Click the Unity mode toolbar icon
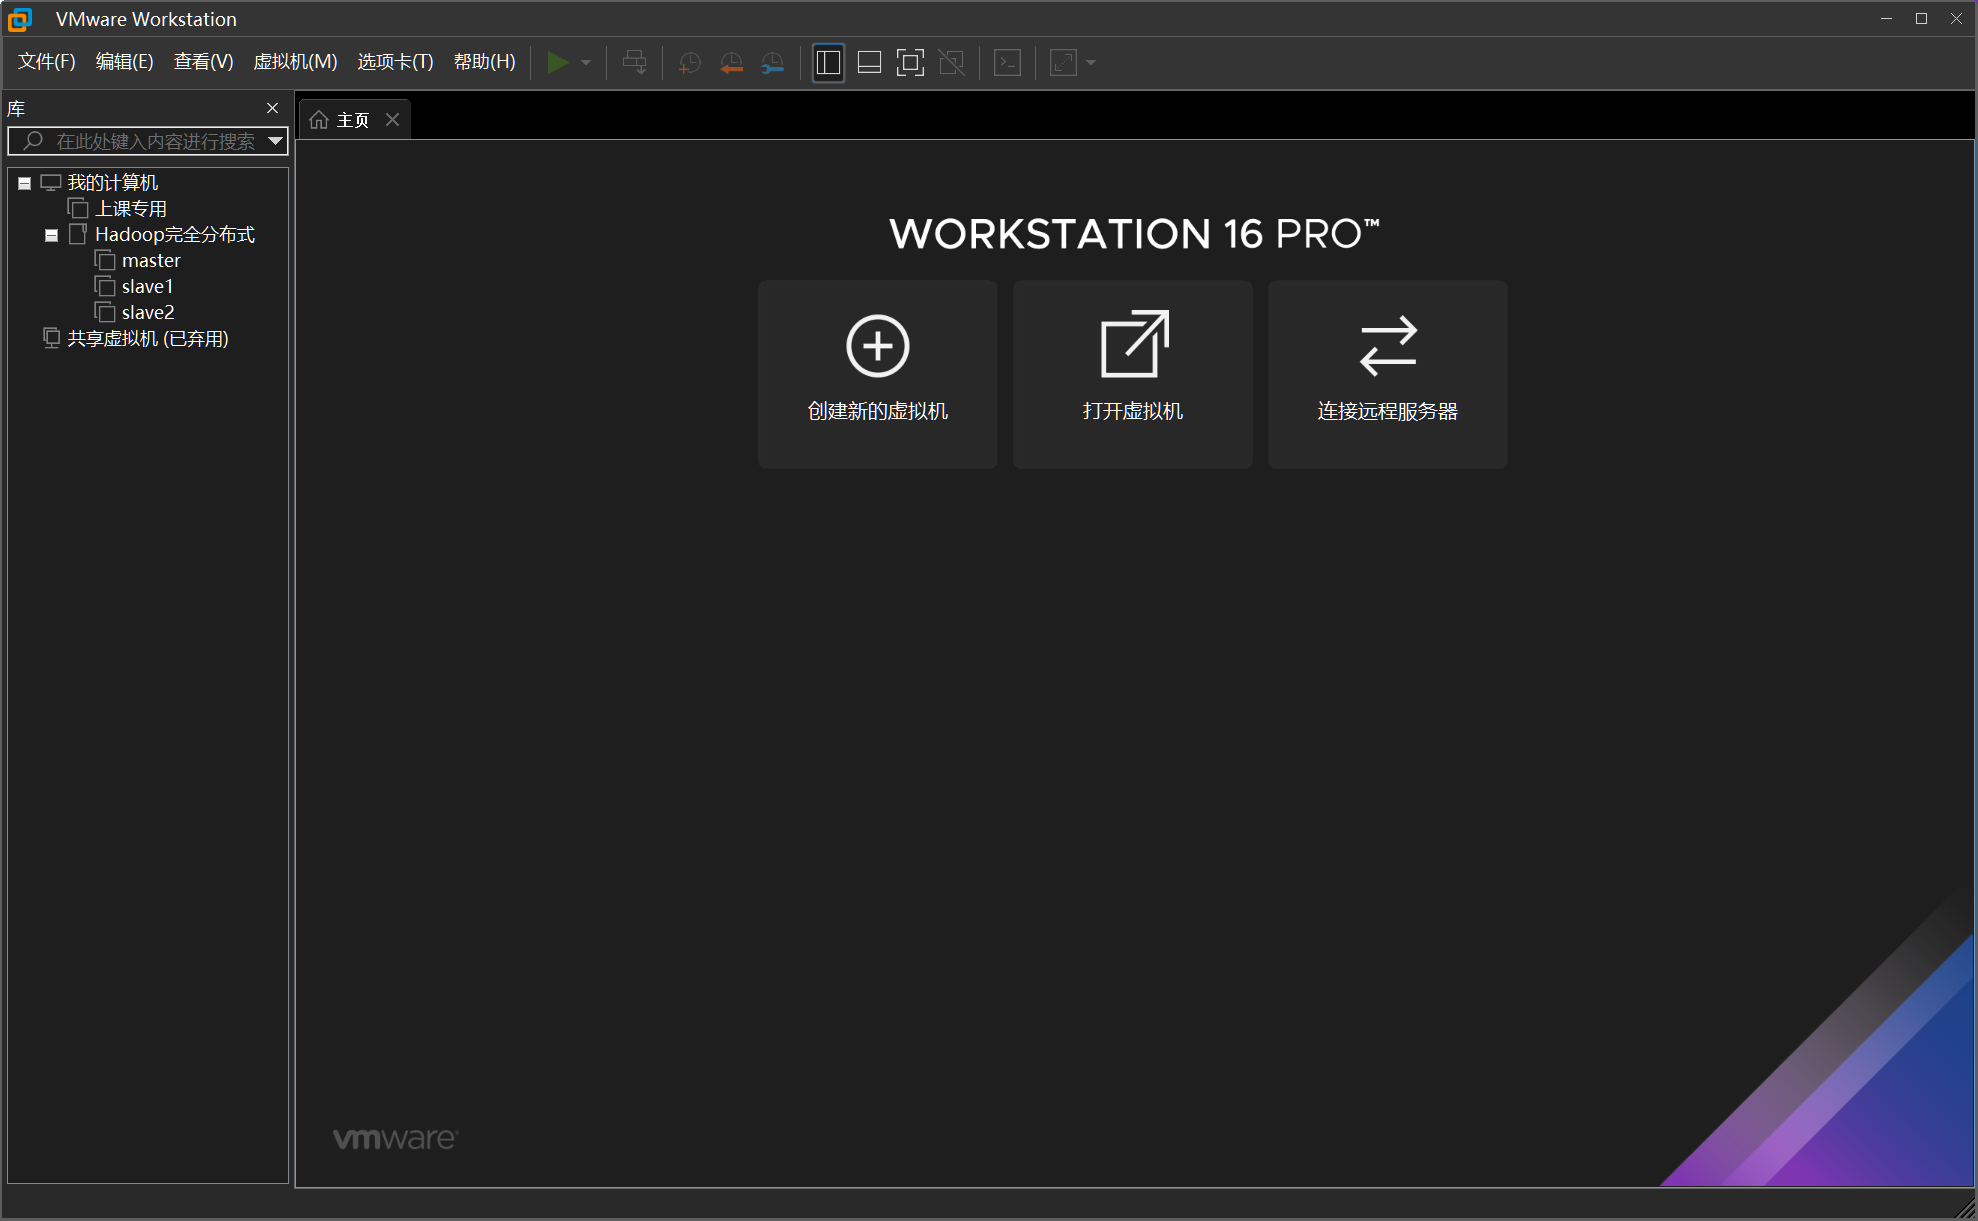 (951, 63)
